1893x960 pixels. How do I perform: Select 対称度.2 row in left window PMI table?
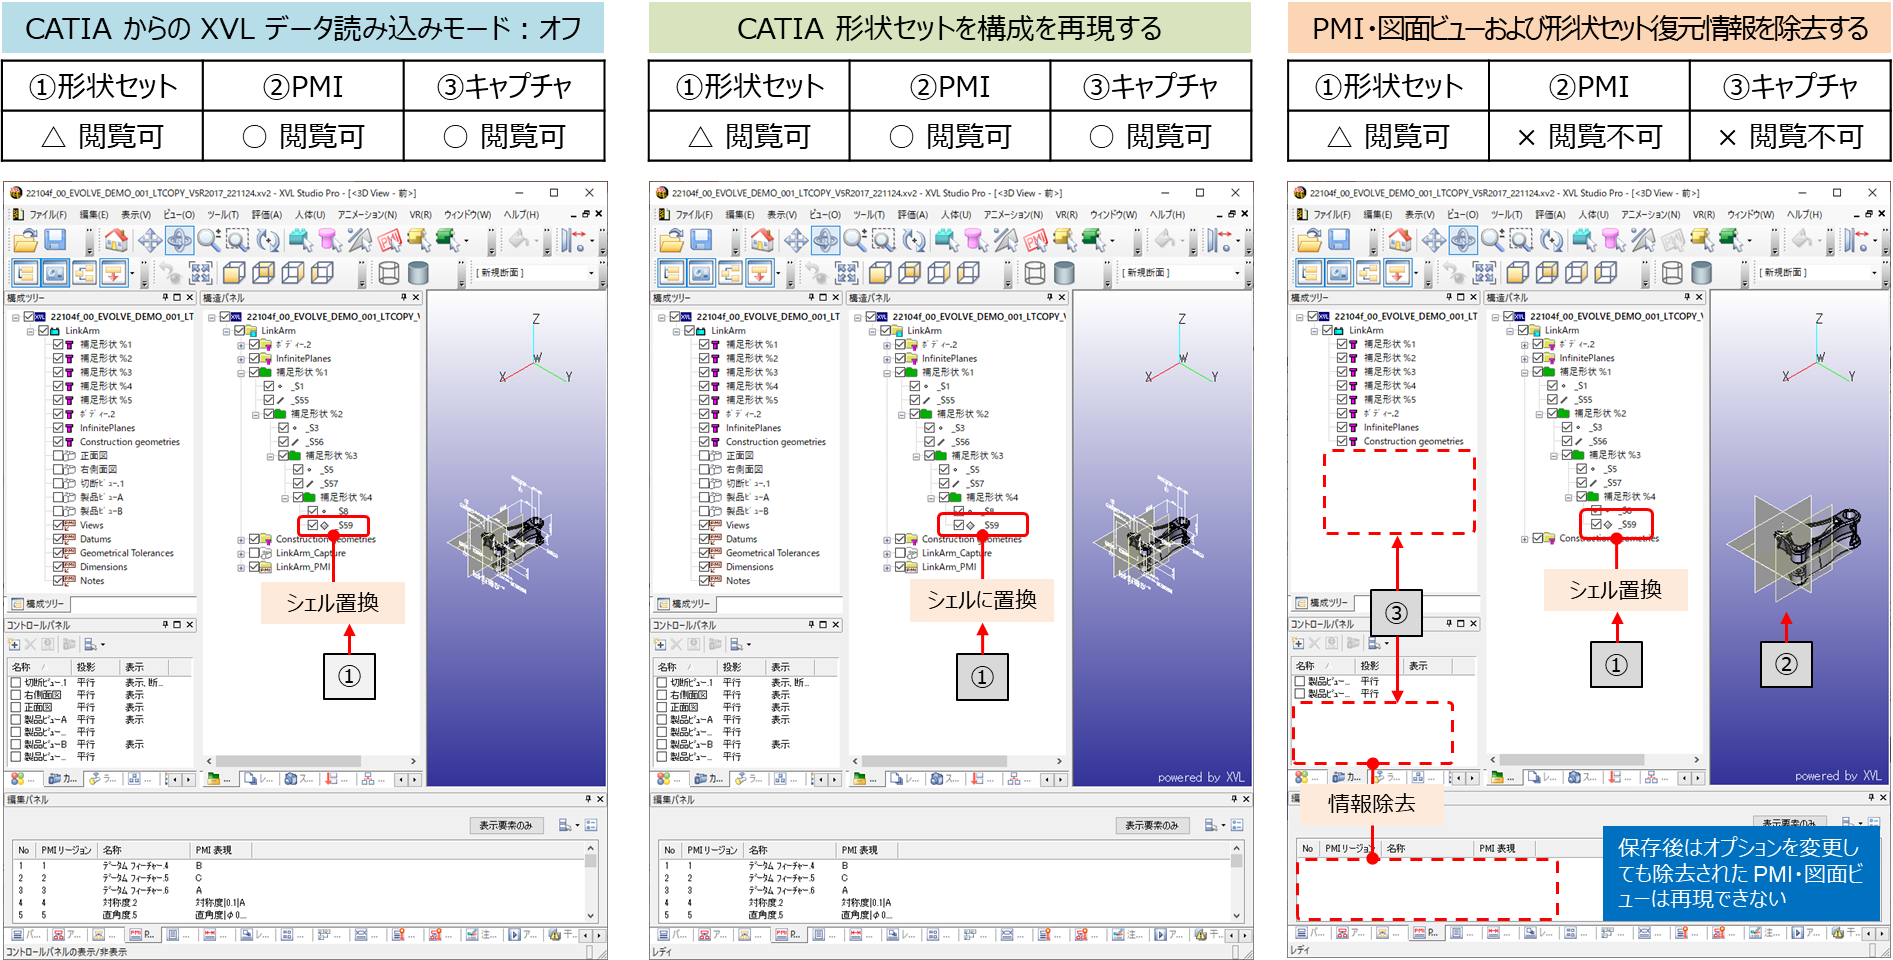[300, 902]
